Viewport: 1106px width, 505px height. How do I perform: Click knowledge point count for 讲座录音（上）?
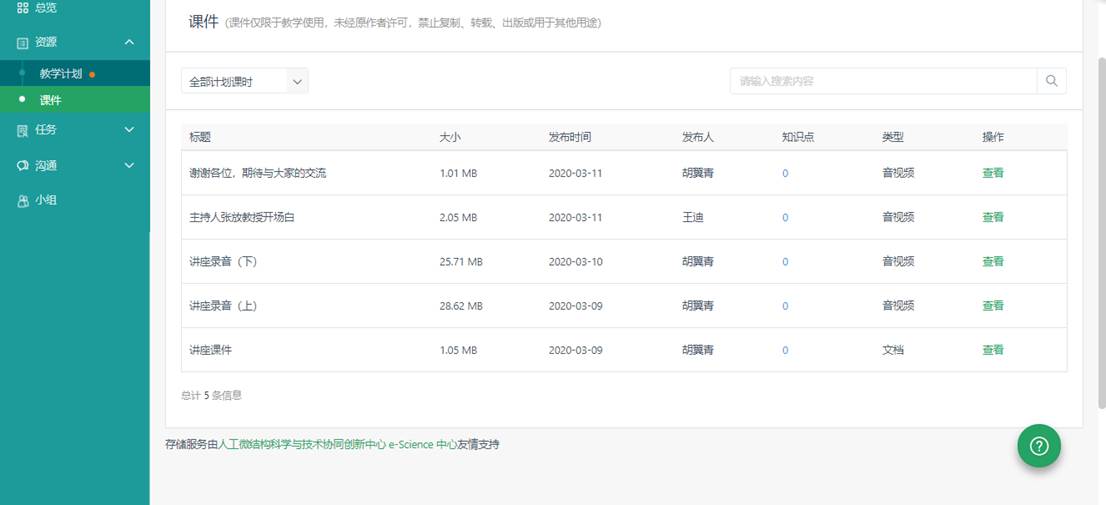pyautogui.click(x=785, y=306)
